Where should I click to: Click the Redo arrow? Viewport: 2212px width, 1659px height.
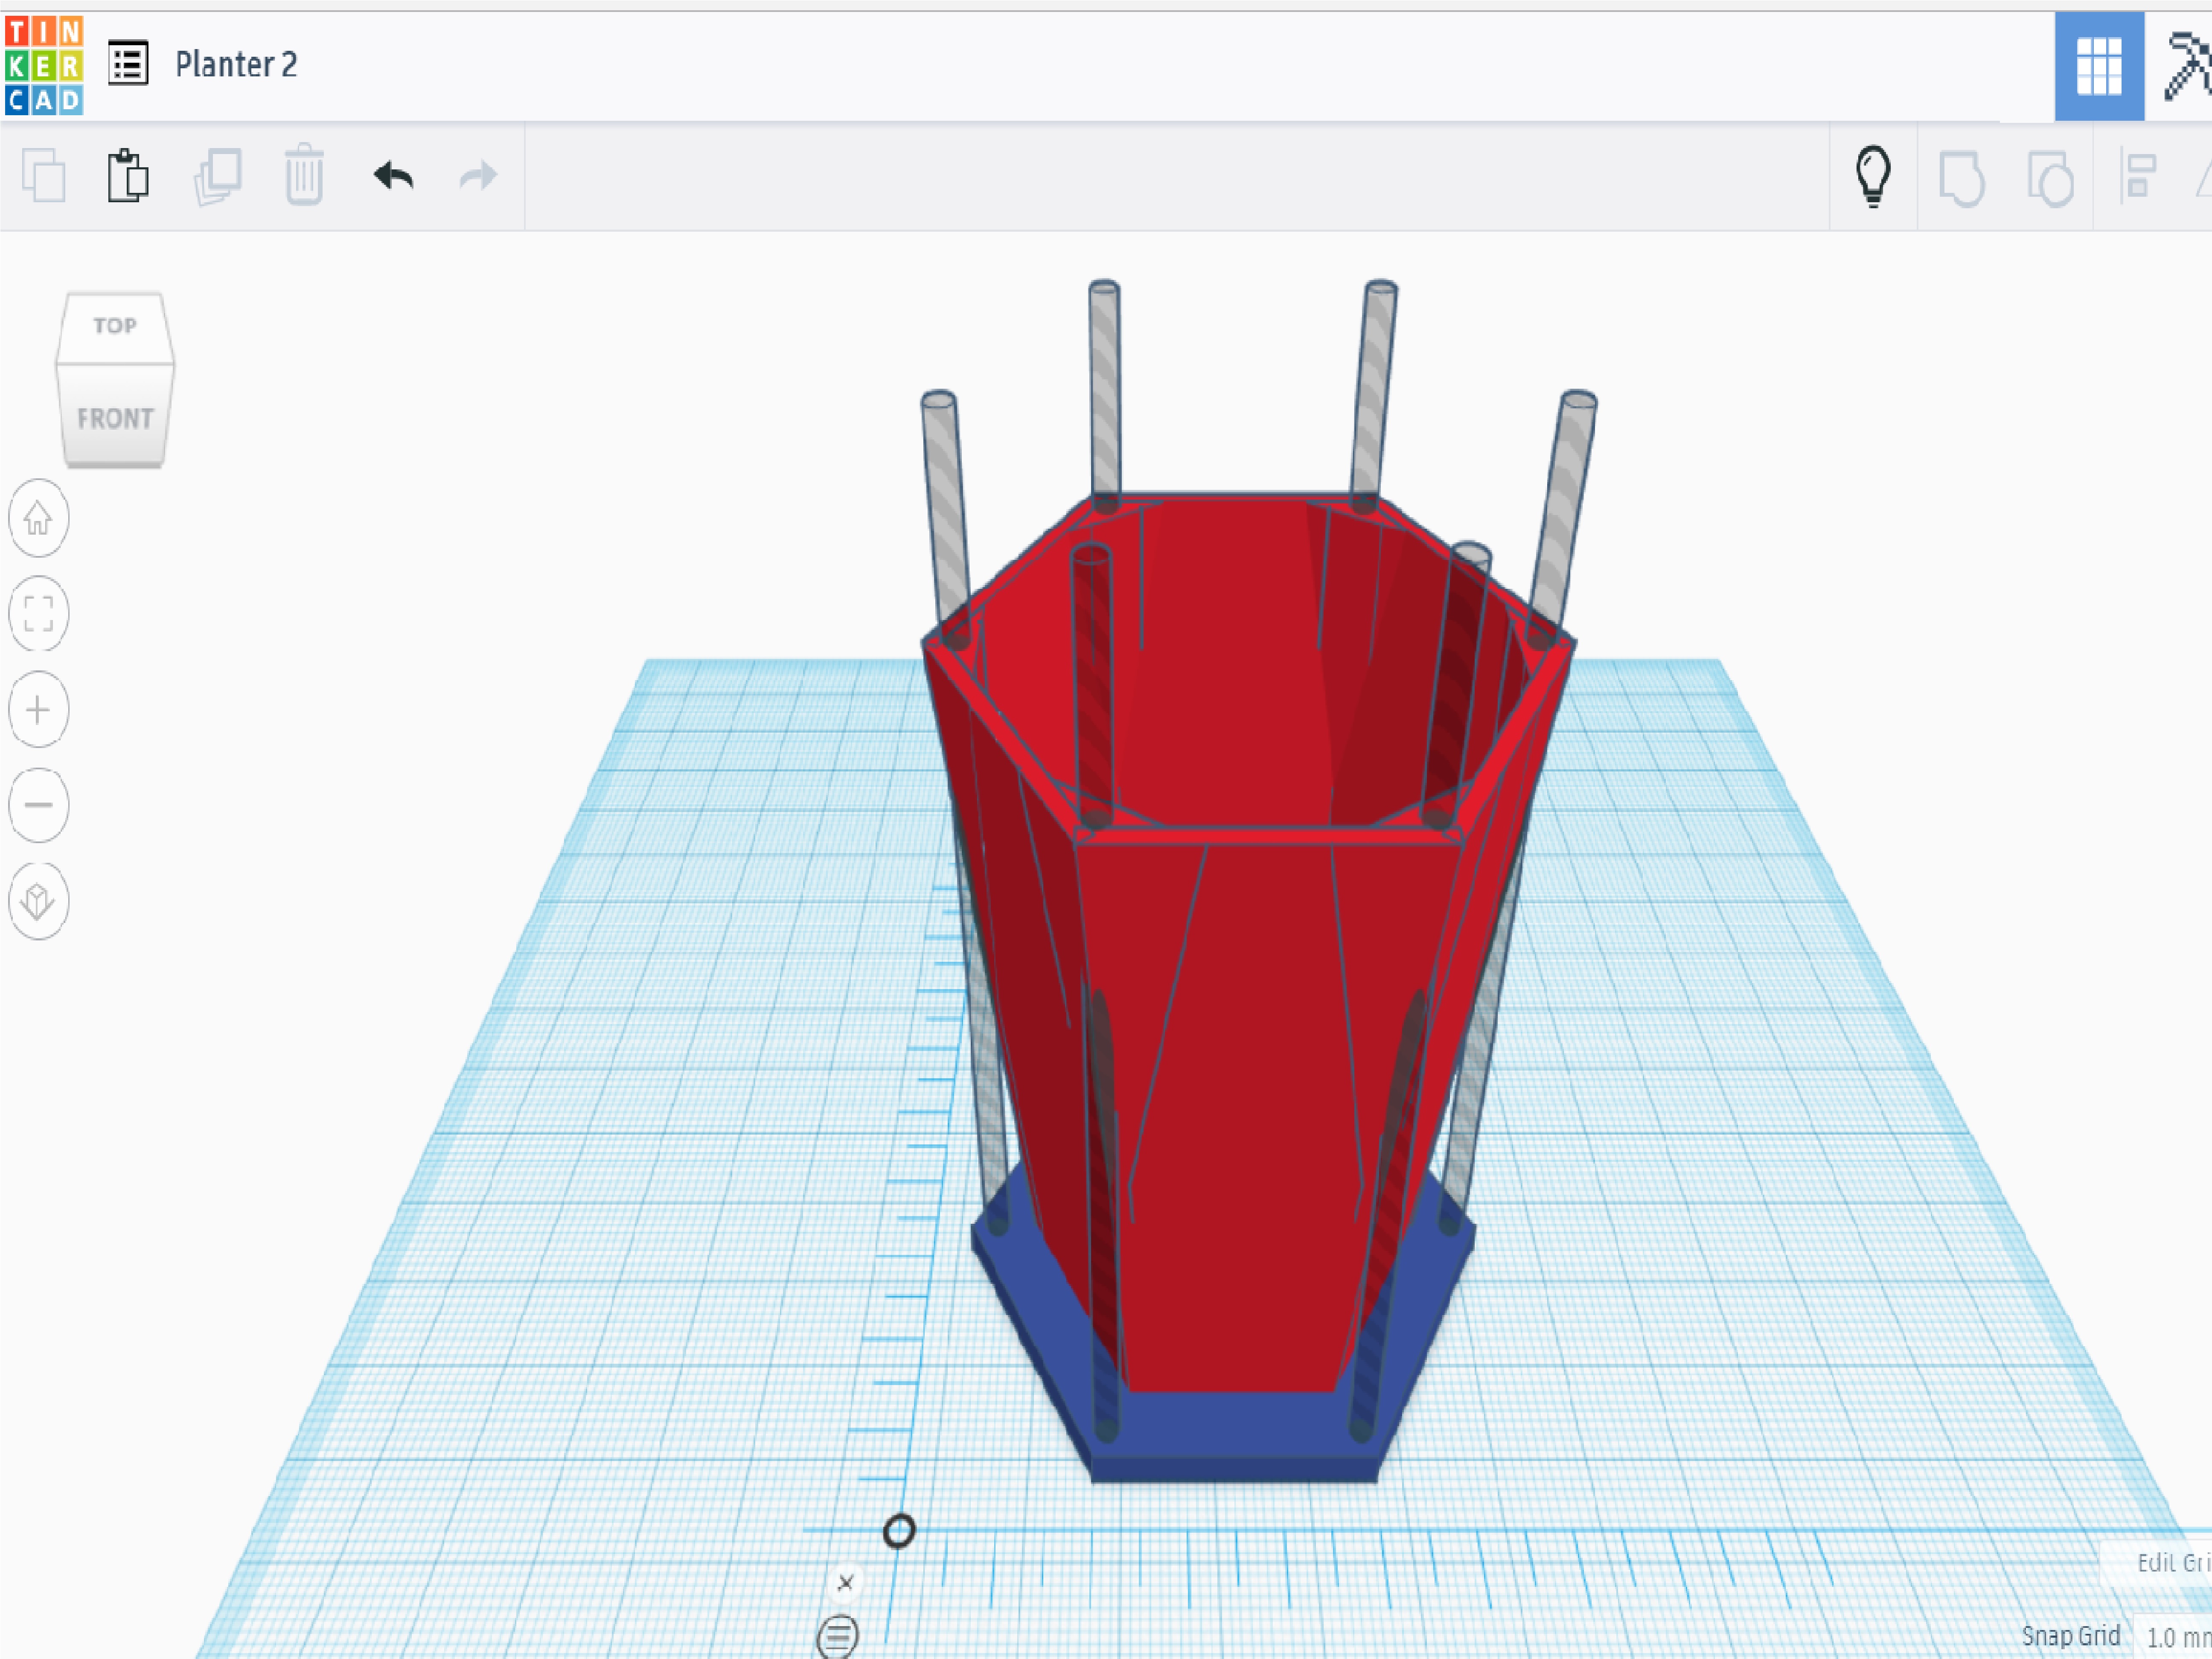(478, 176)
